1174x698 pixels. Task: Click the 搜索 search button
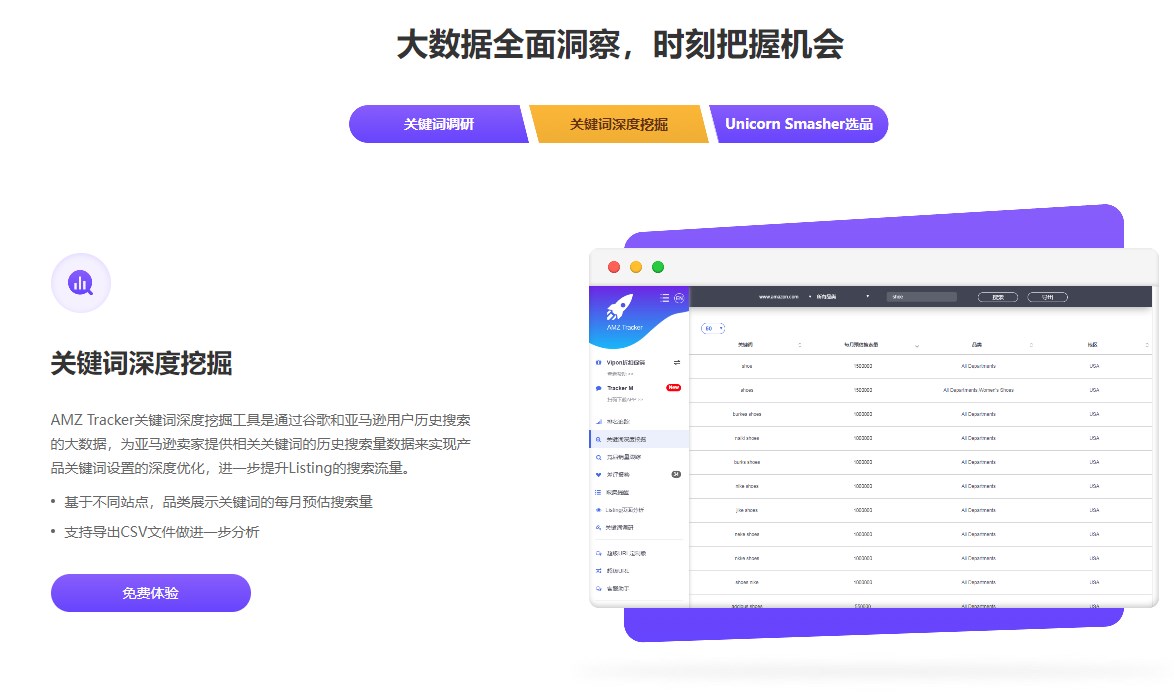pos(998,297)
